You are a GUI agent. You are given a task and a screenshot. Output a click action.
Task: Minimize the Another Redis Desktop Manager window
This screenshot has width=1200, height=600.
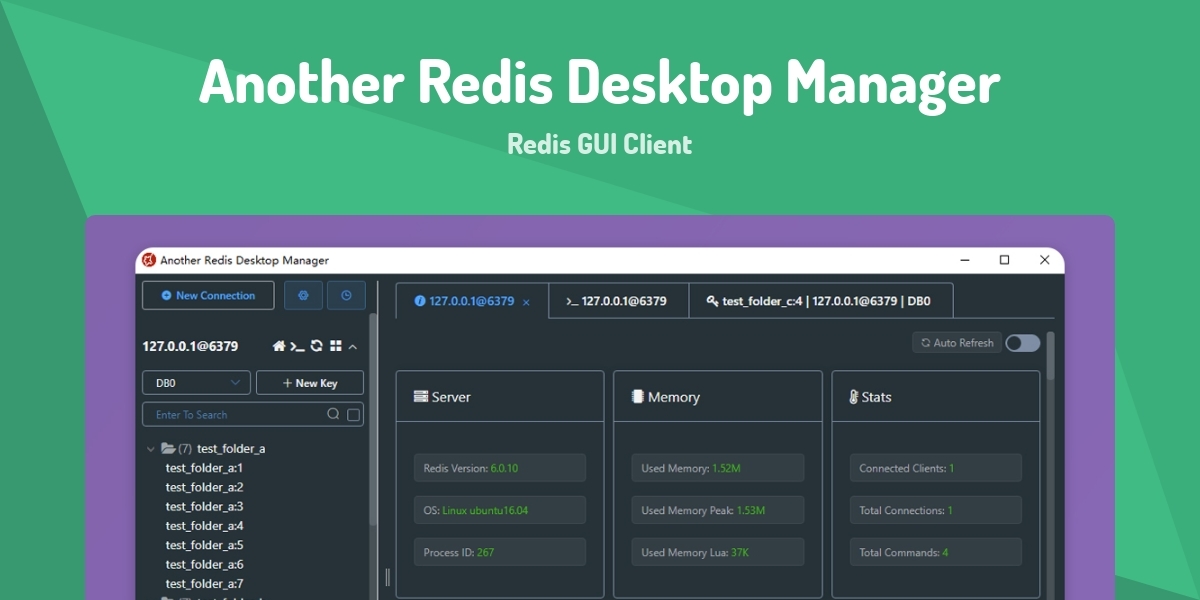(x=965, y=260)
